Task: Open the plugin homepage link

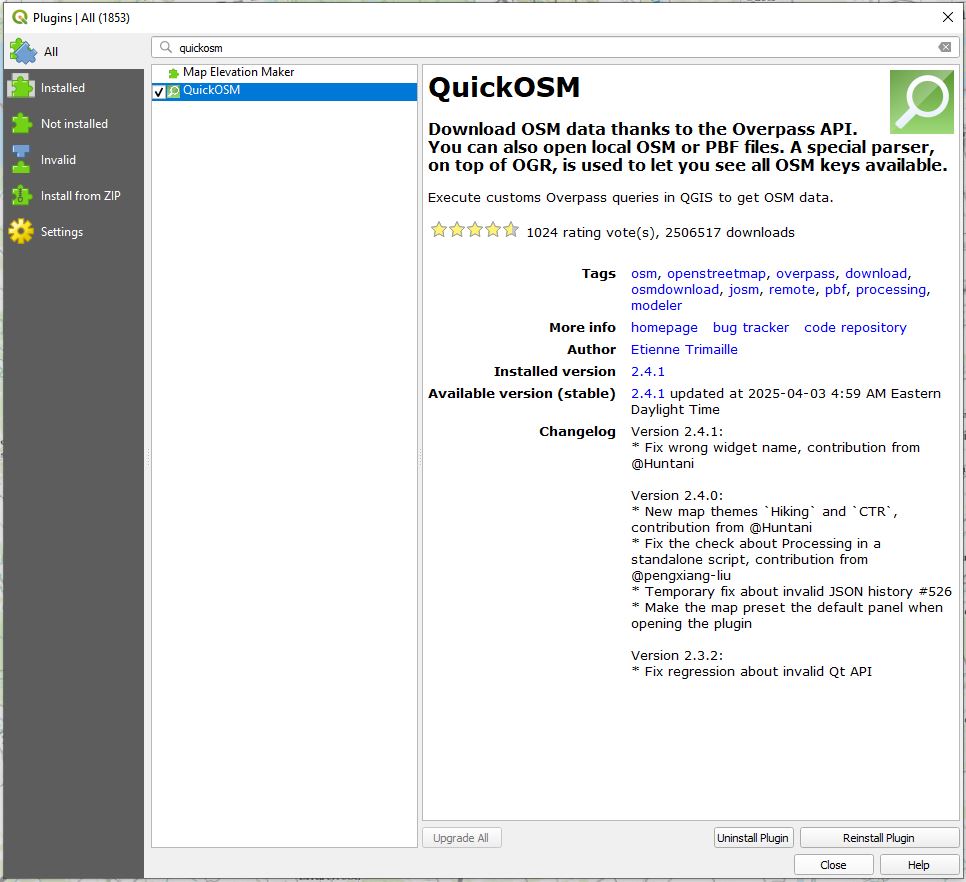Action: (664, 328)
